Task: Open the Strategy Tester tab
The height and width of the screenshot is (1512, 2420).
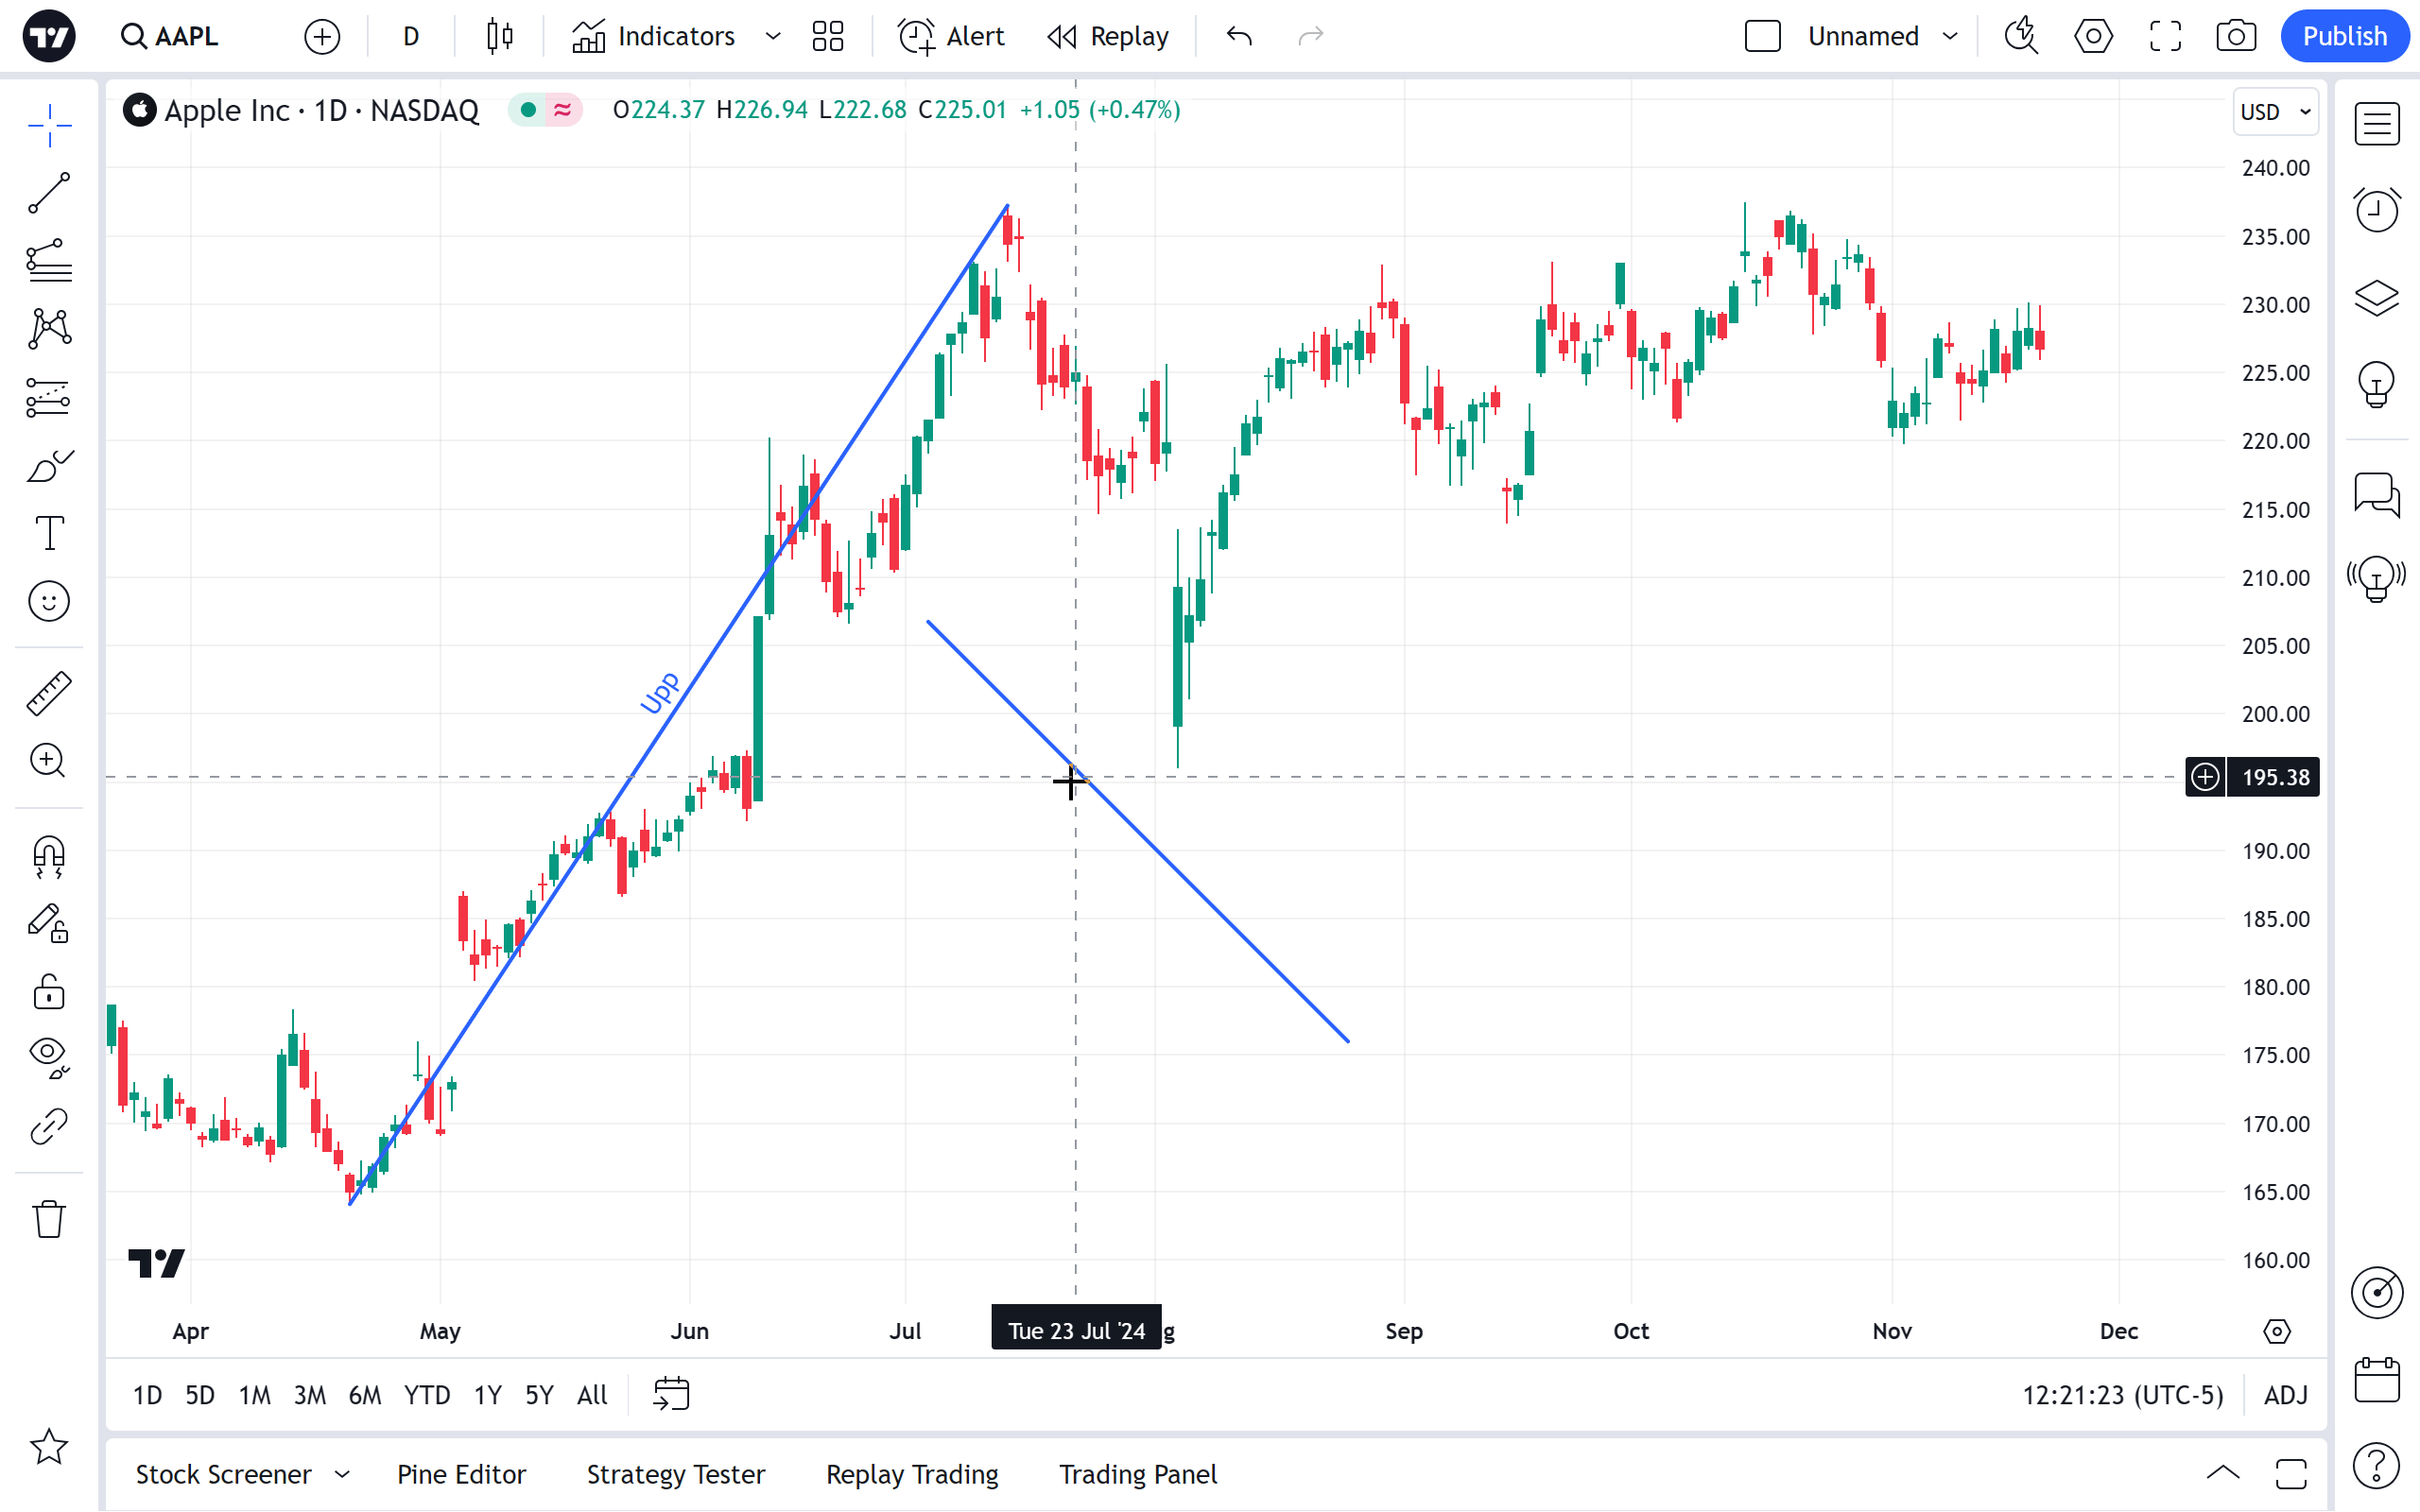Action: pyautogui.click(x=675, y=1474)
